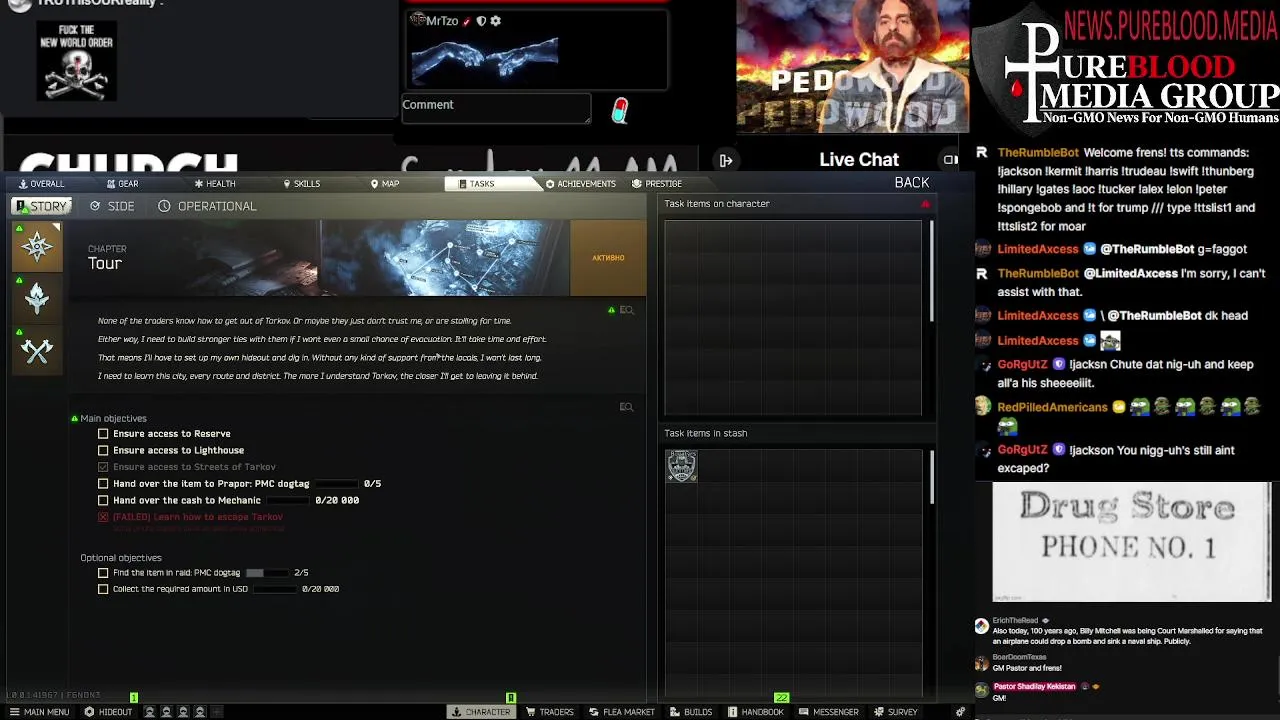Click the panel toggle icon right of Live Chat
1280x720 pixels.
[951, 160]
